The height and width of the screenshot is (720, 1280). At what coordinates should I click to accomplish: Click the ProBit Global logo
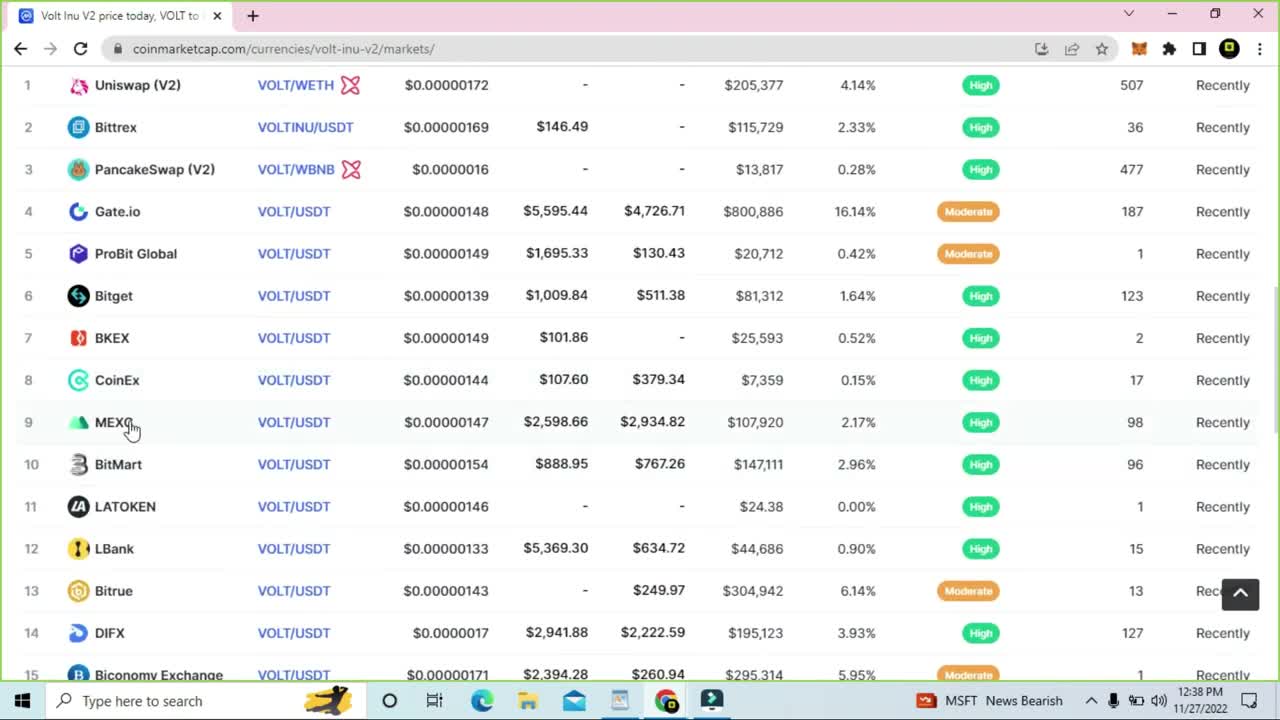point(78,254)
